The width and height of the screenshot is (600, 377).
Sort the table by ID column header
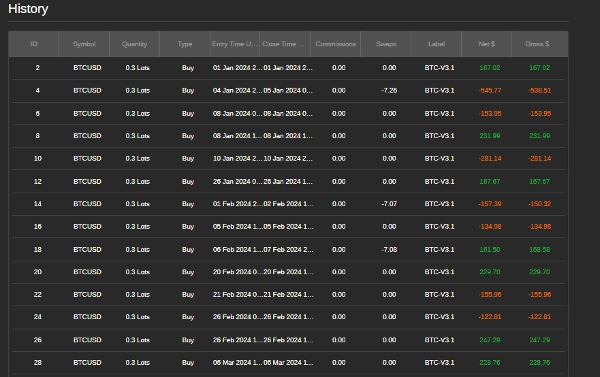tap(34, 44)
